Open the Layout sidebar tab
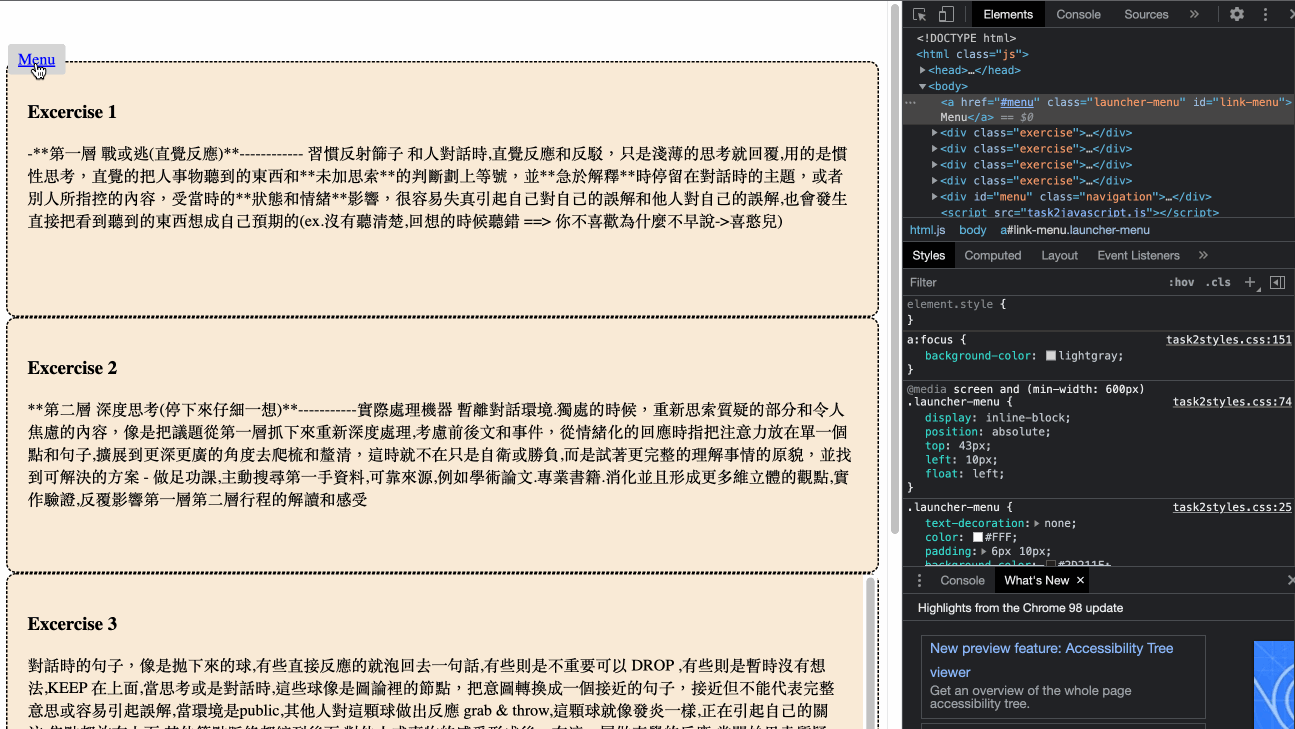The height and width of the screenshot is (729, 1295). click(1059, 255)
